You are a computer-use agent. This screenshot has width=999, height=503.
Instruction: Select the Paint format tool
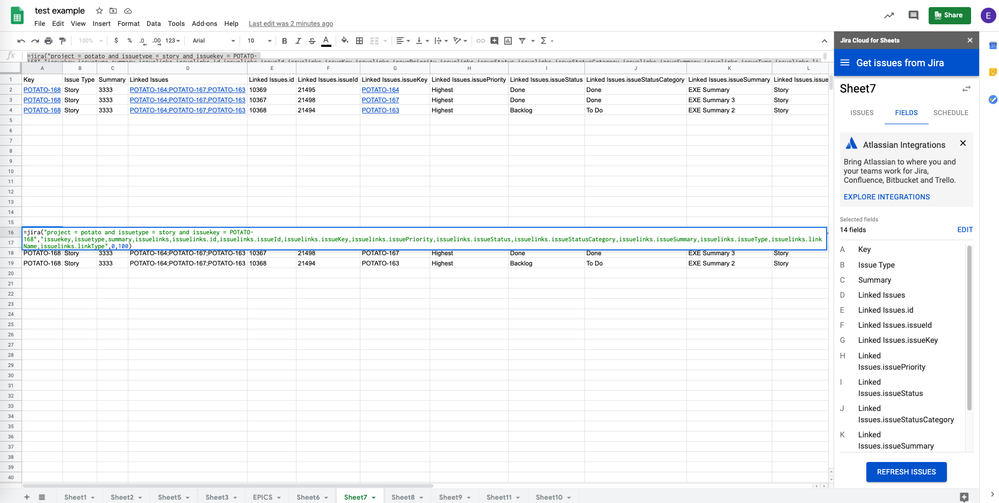click(62, 41)
